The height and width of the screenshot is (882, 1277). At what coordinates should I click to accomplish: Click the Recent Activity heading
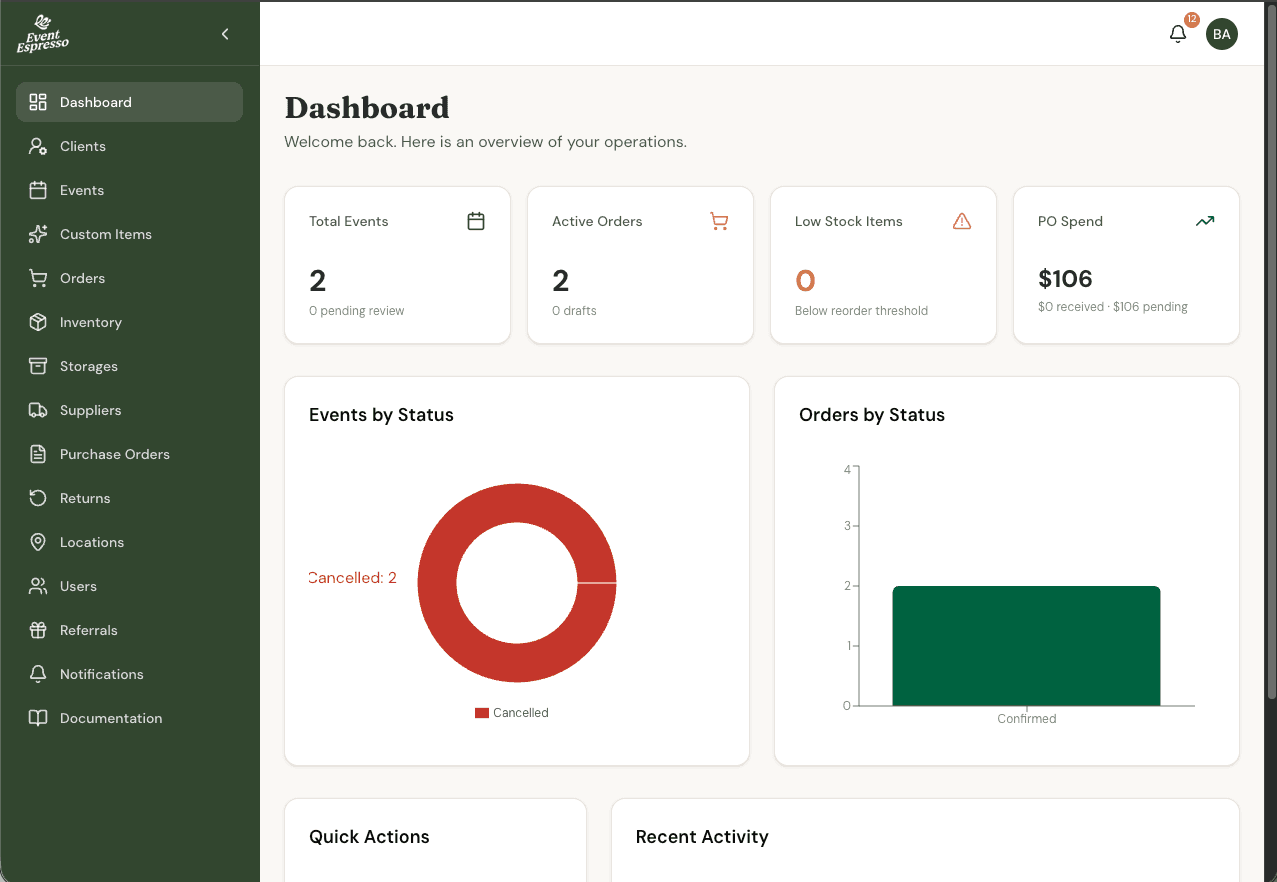point(702,837)
